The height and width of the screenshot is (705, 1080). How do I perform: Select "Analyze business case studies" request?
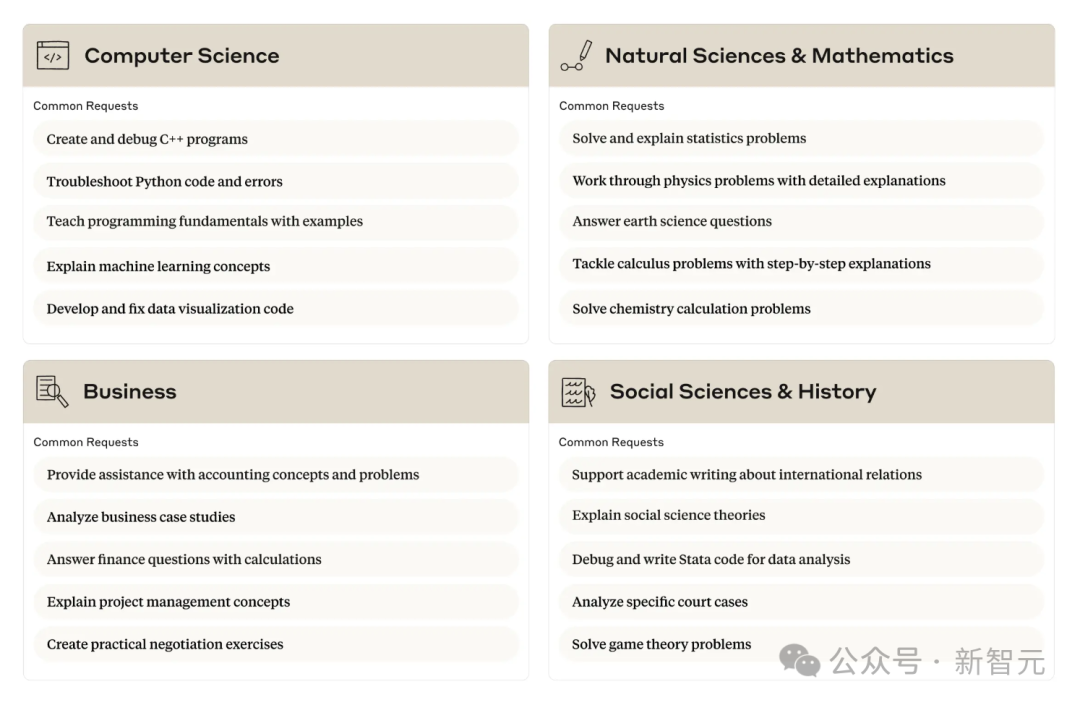tap(141, 517)
